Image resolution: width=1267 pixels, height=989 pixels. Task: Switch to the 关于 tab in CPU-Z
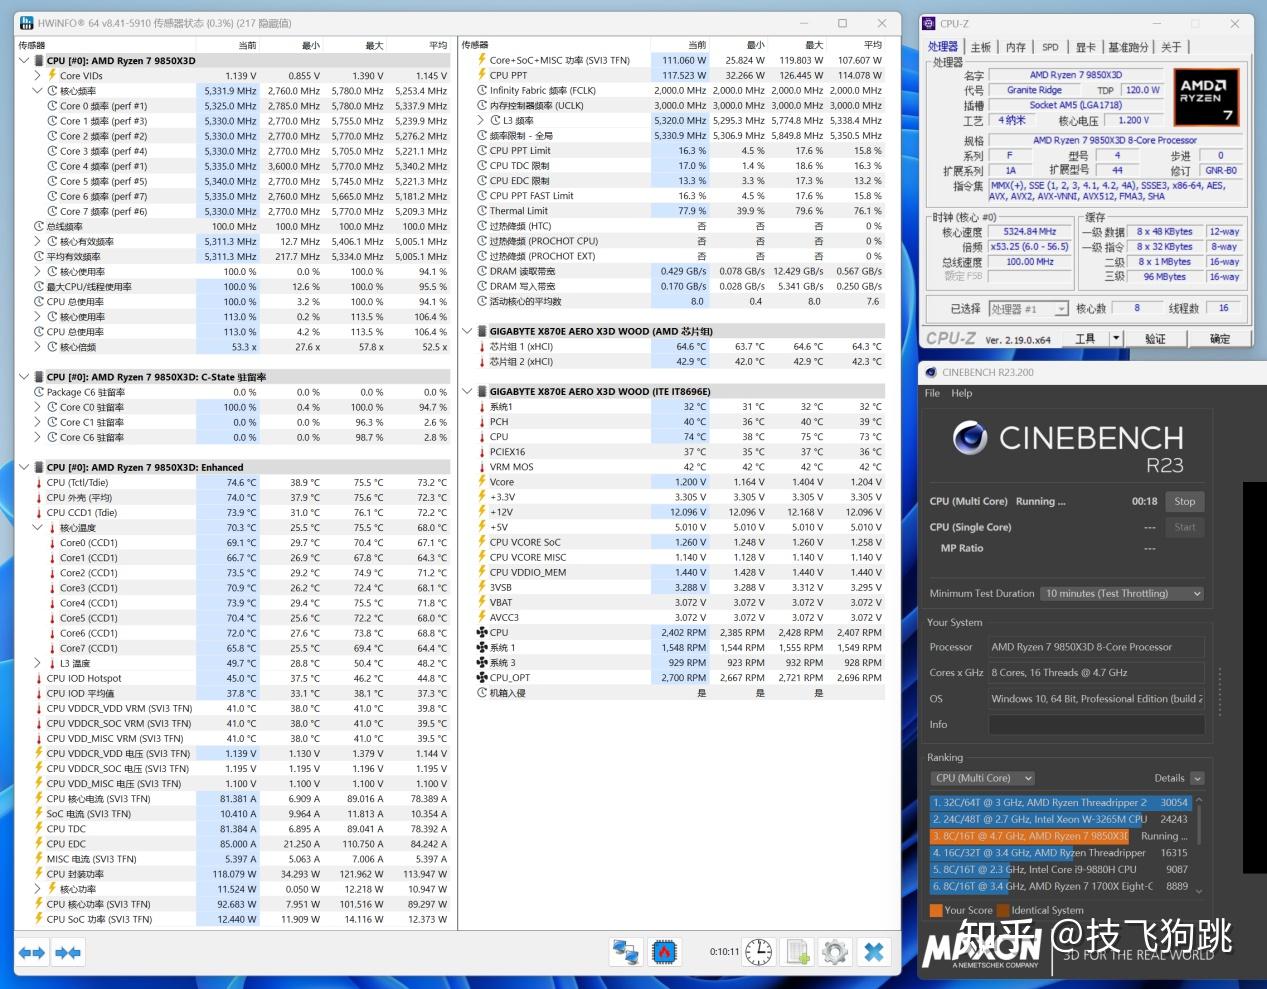coord(1171,47)
